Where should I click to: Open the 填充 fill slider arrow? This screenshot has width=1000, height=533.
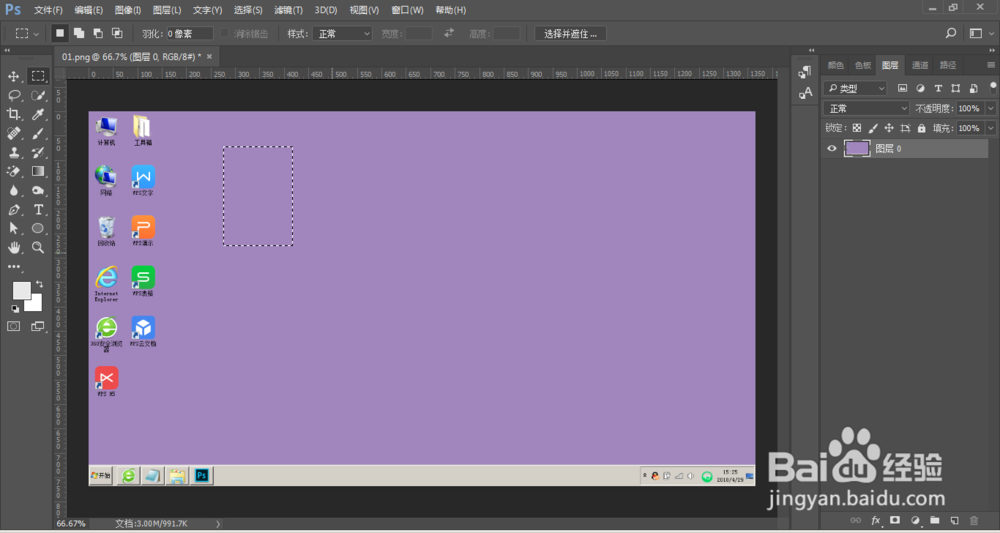990,128
